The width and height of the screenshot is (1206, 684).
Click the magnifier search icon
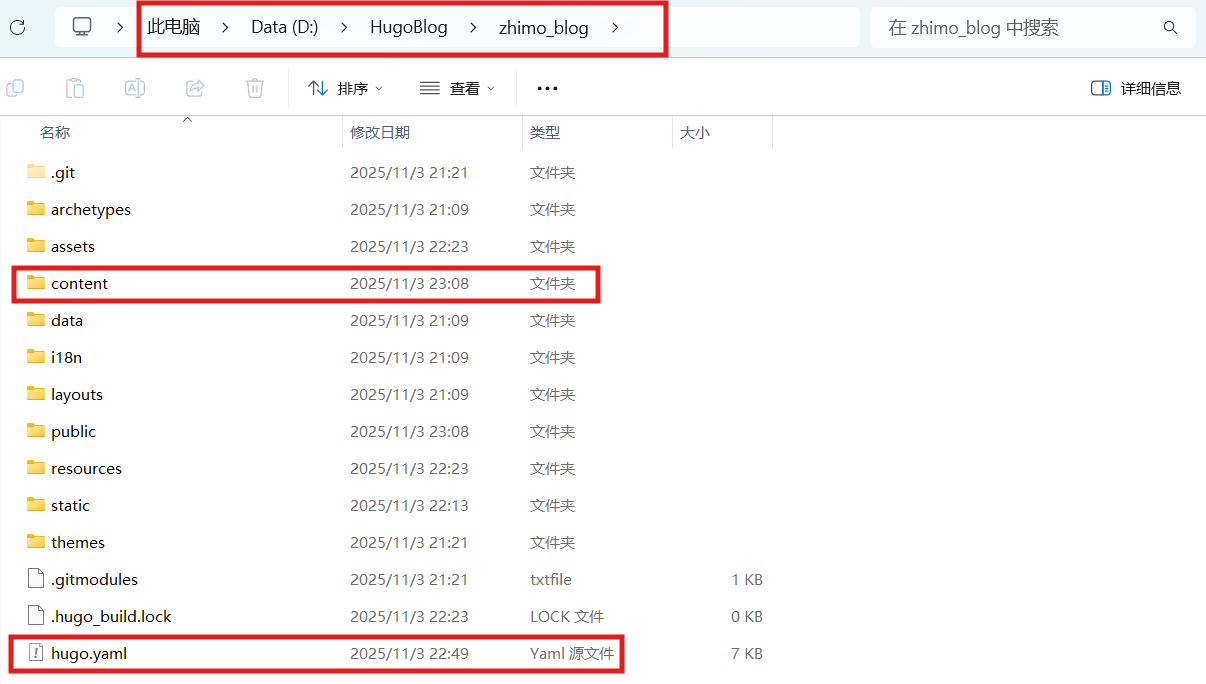tap(1170, 28)
